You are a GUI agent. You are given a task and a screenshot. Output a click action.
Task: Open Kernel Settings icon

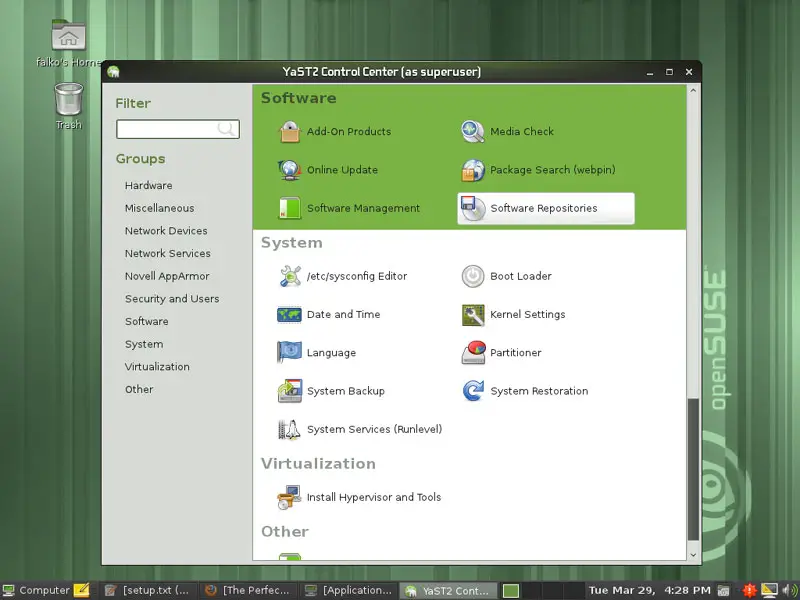tap(473, 314)
